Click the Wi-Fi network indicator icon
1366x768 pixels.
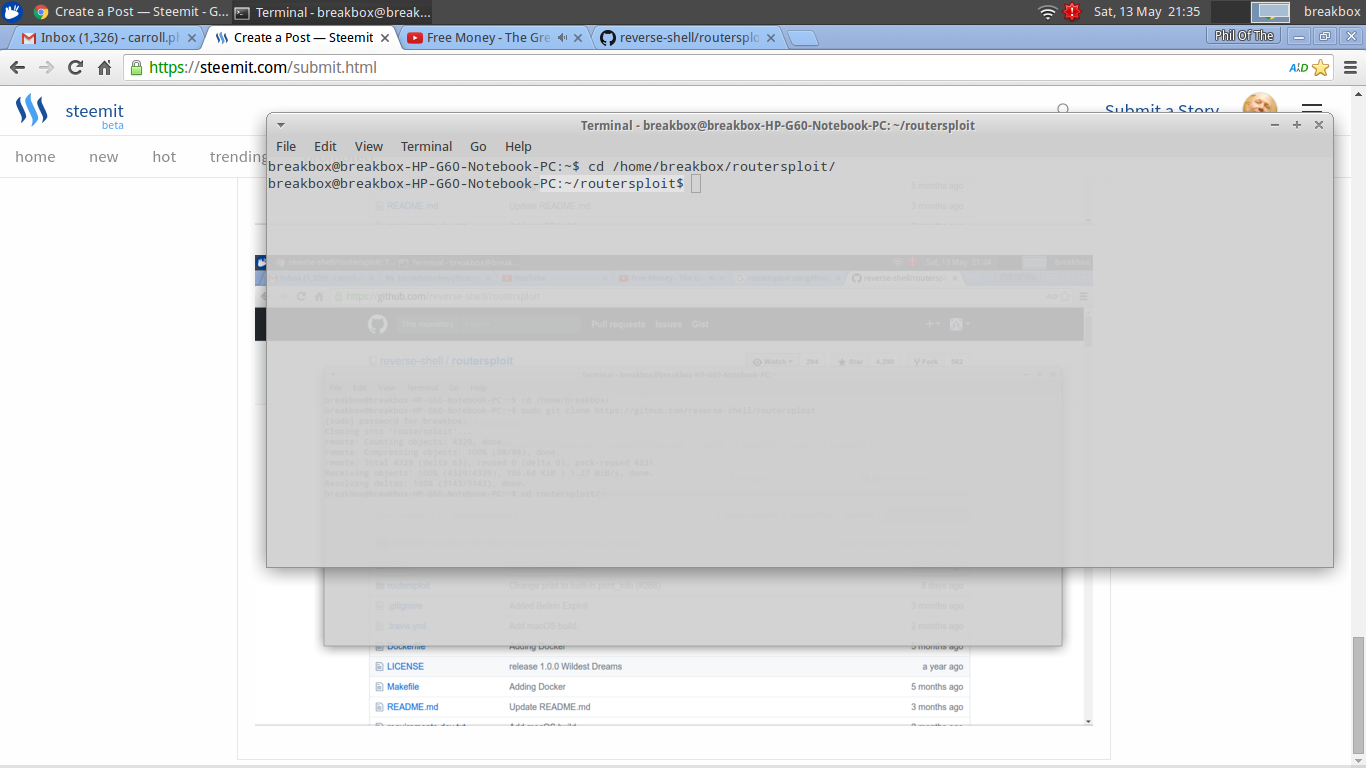click(1047, 12)
